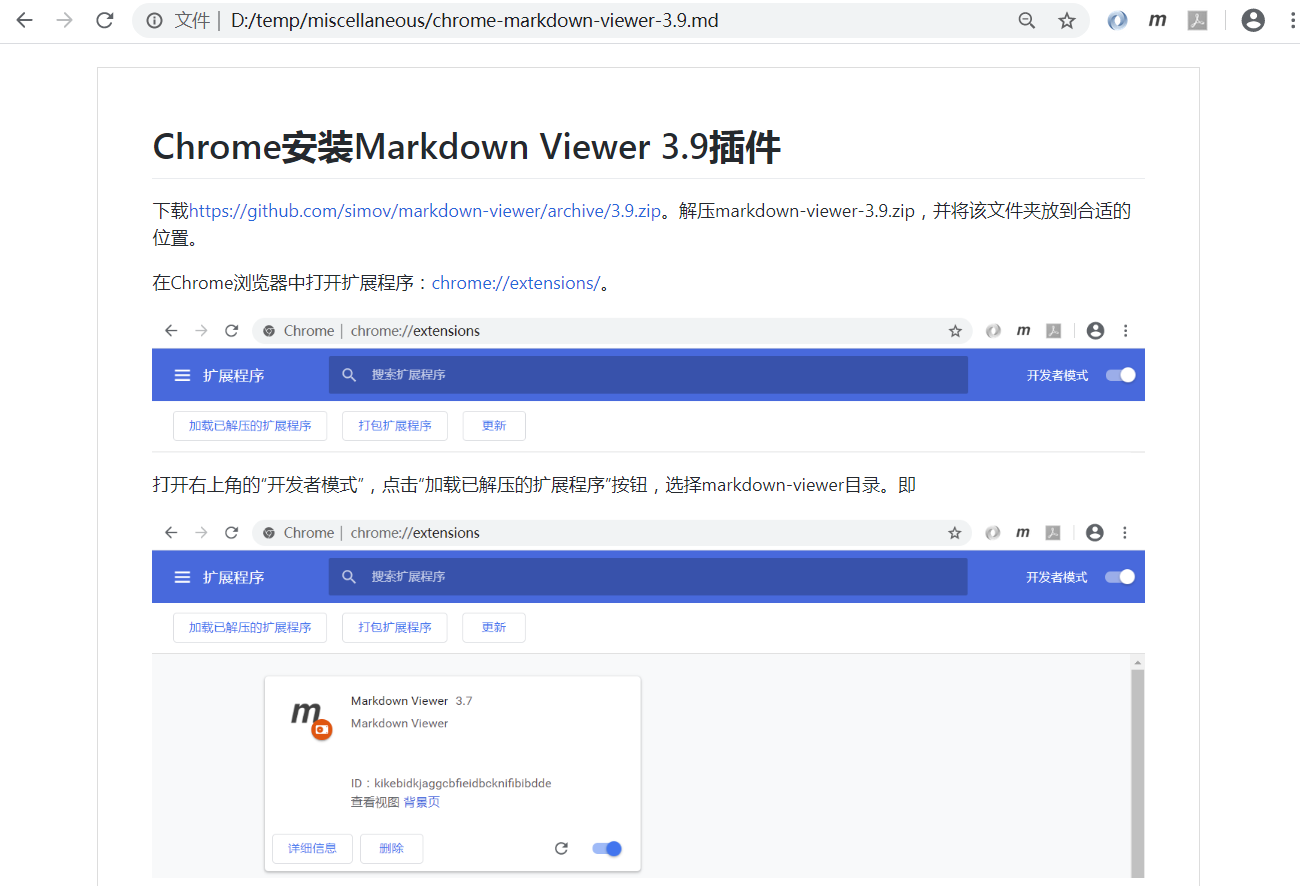Toggle 开发者模式 in the first screenshot
This screenshot has width=1300, height=886.
point(1121,374)
